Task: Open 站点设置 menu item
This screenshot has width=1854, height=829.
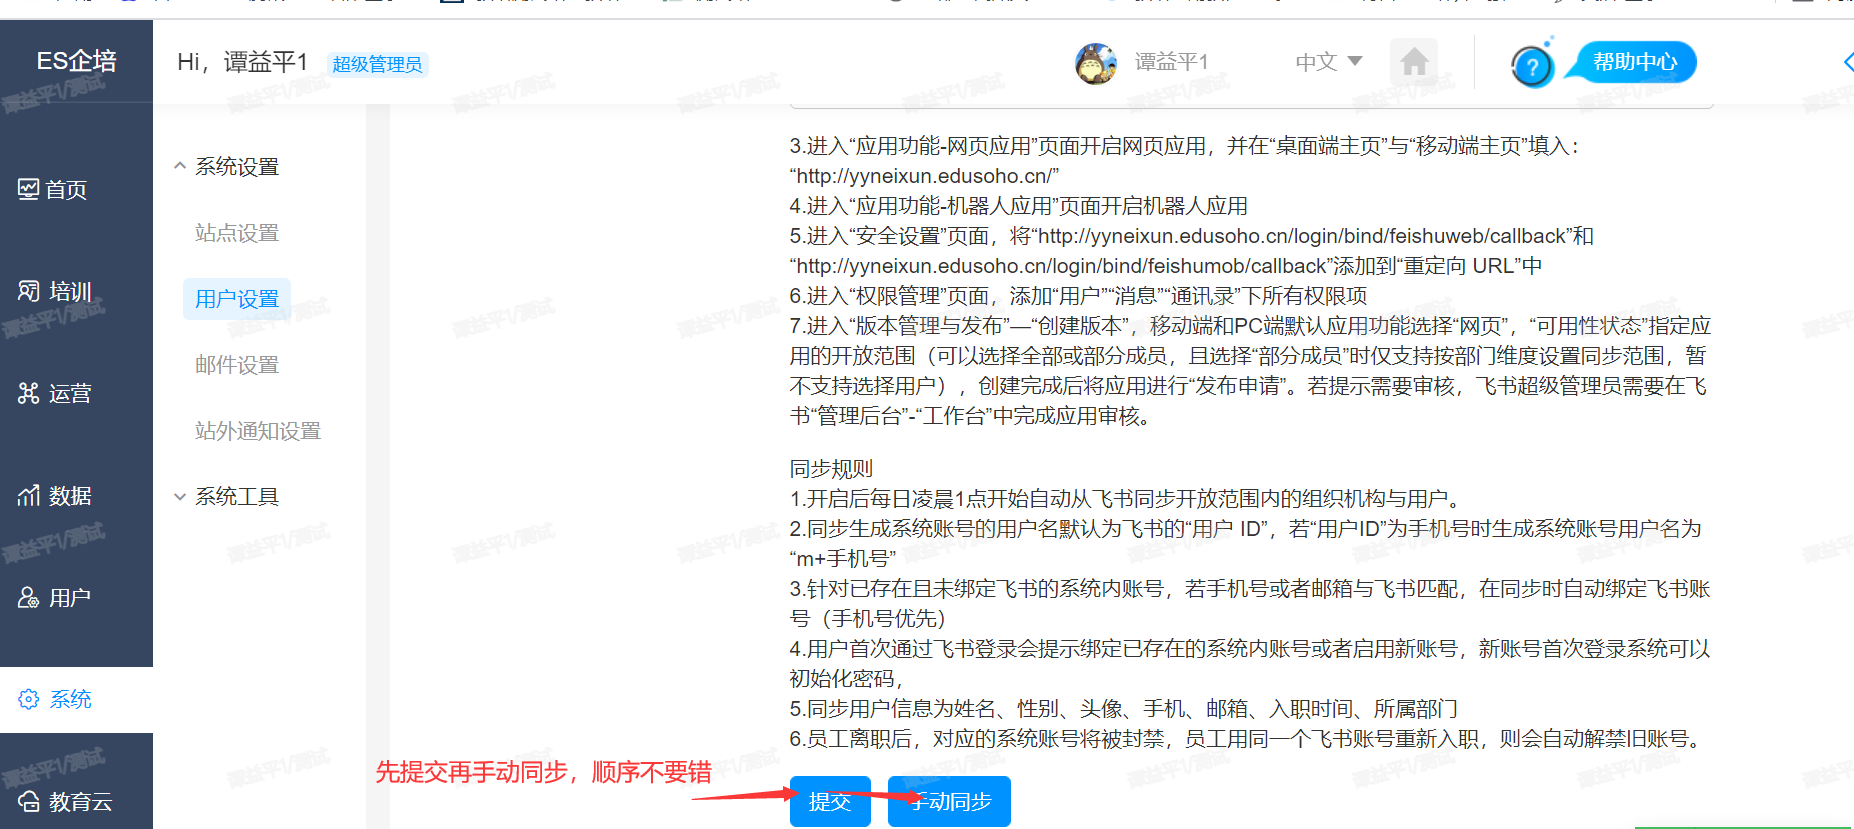Action: click(x=237, y=233)
